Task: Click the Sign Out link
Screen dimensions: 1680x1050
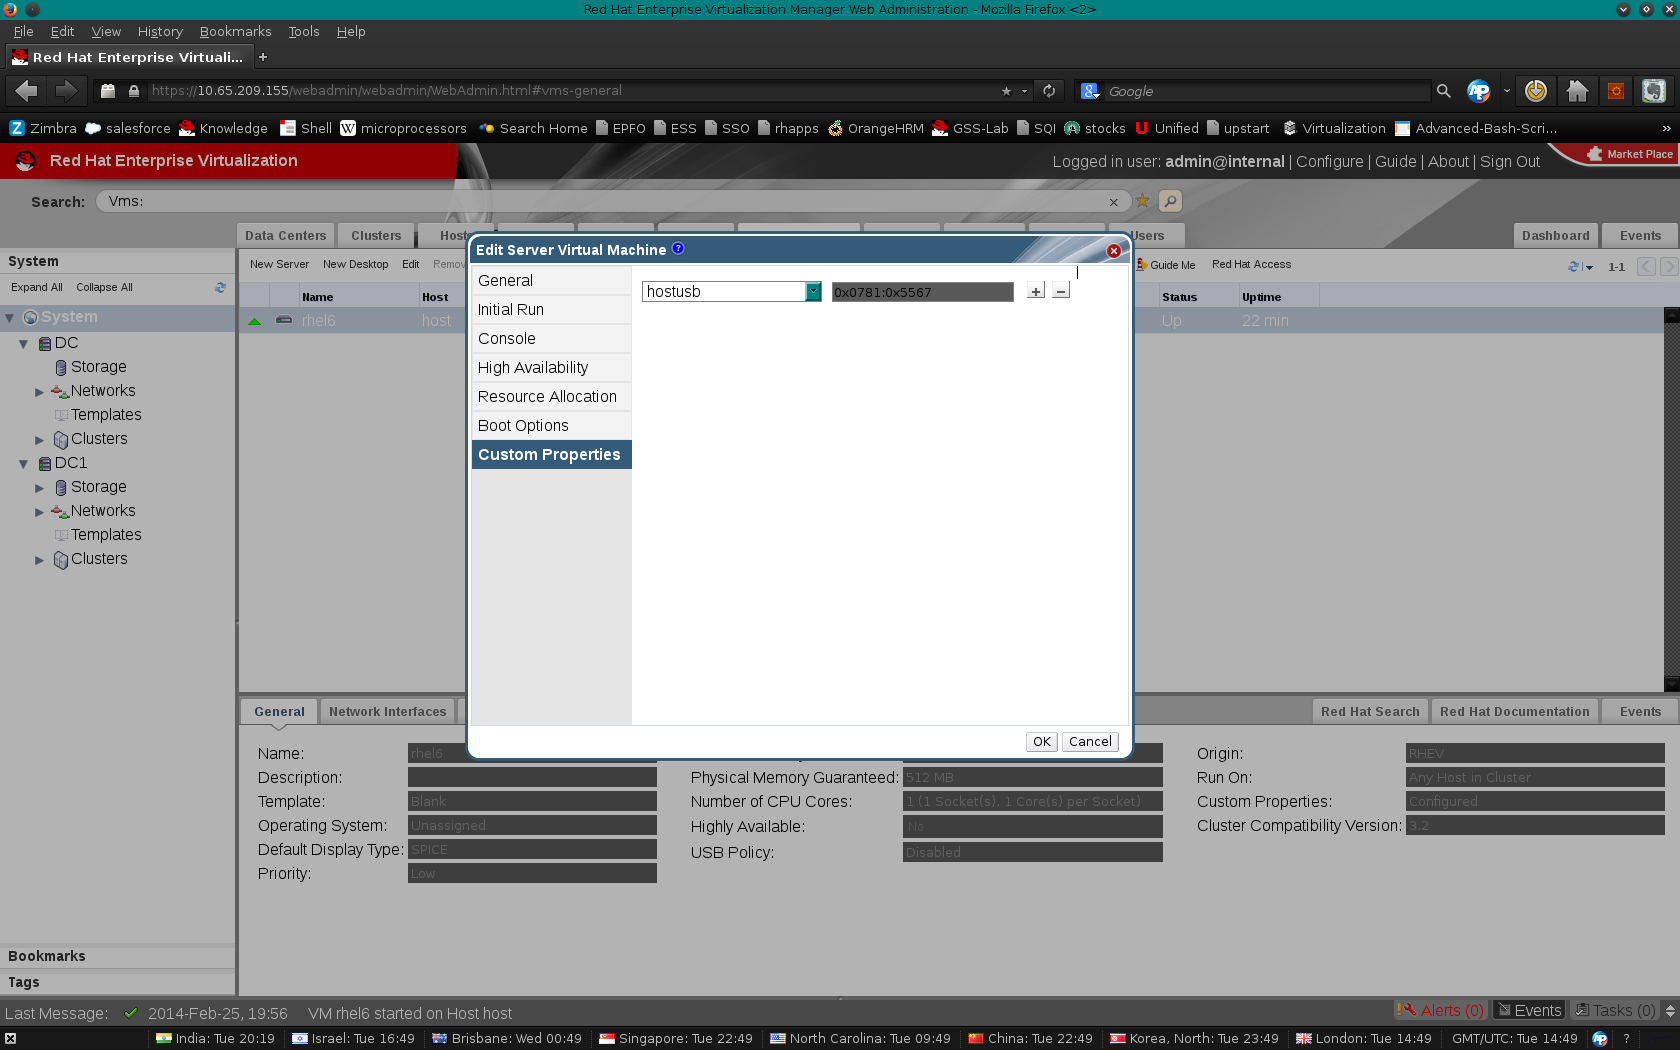Action: point(1509,161)
